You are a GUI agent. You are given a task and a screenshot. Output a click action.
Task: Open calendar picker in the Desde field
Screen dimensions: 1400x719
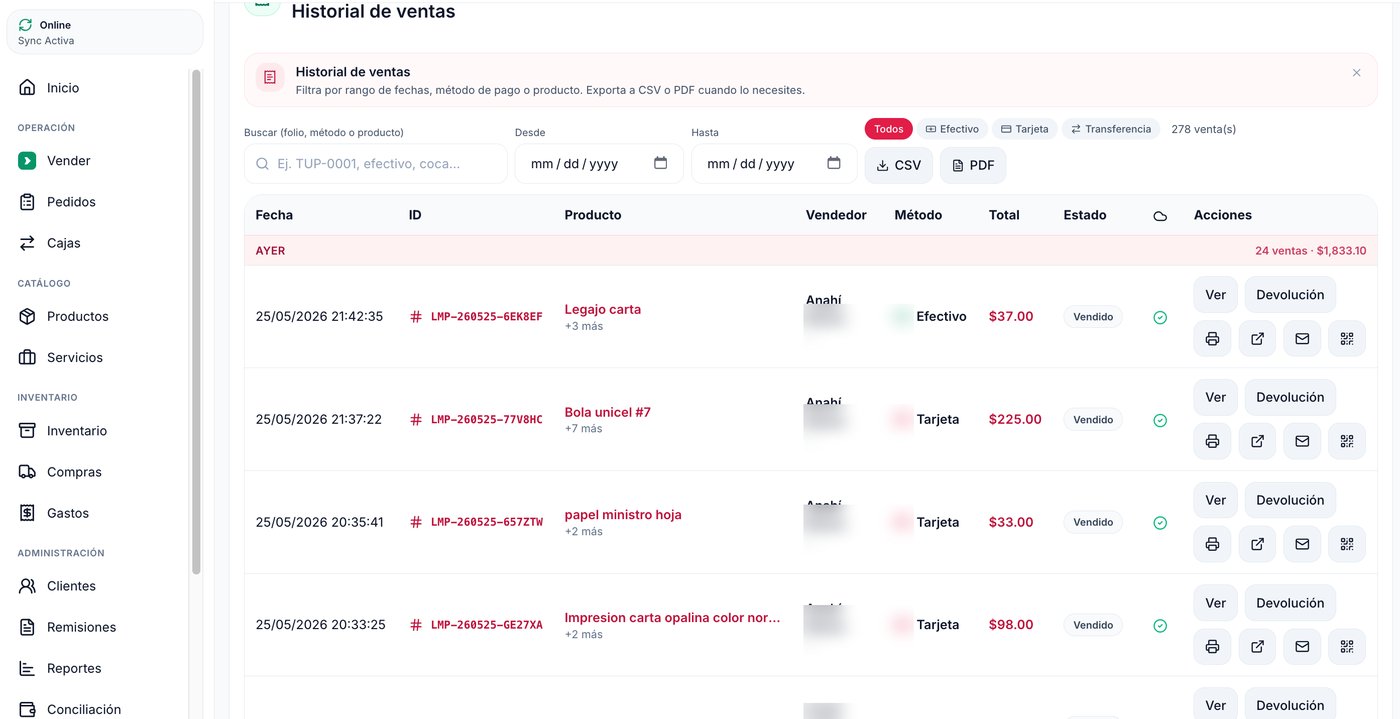(x=660, y=163)
